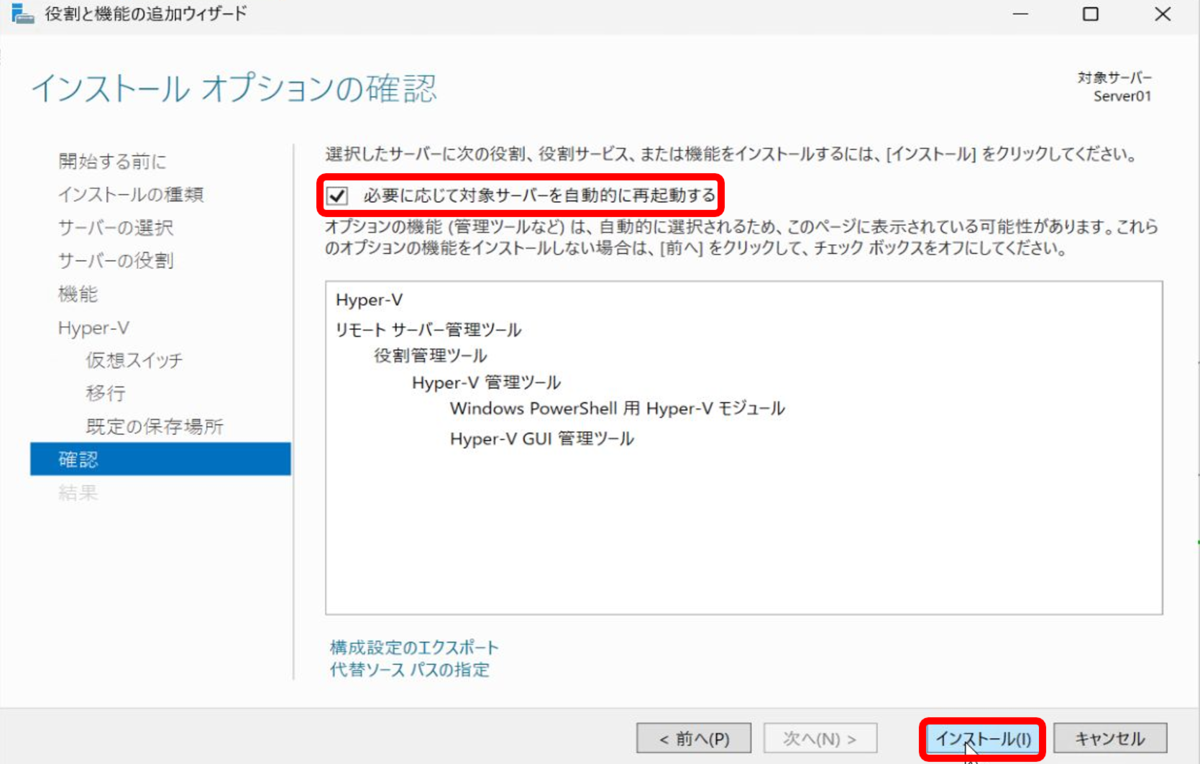This screenshot has height=764, width=1200.
Task: Select the 仮想スイッチ step
Action: 134,361
